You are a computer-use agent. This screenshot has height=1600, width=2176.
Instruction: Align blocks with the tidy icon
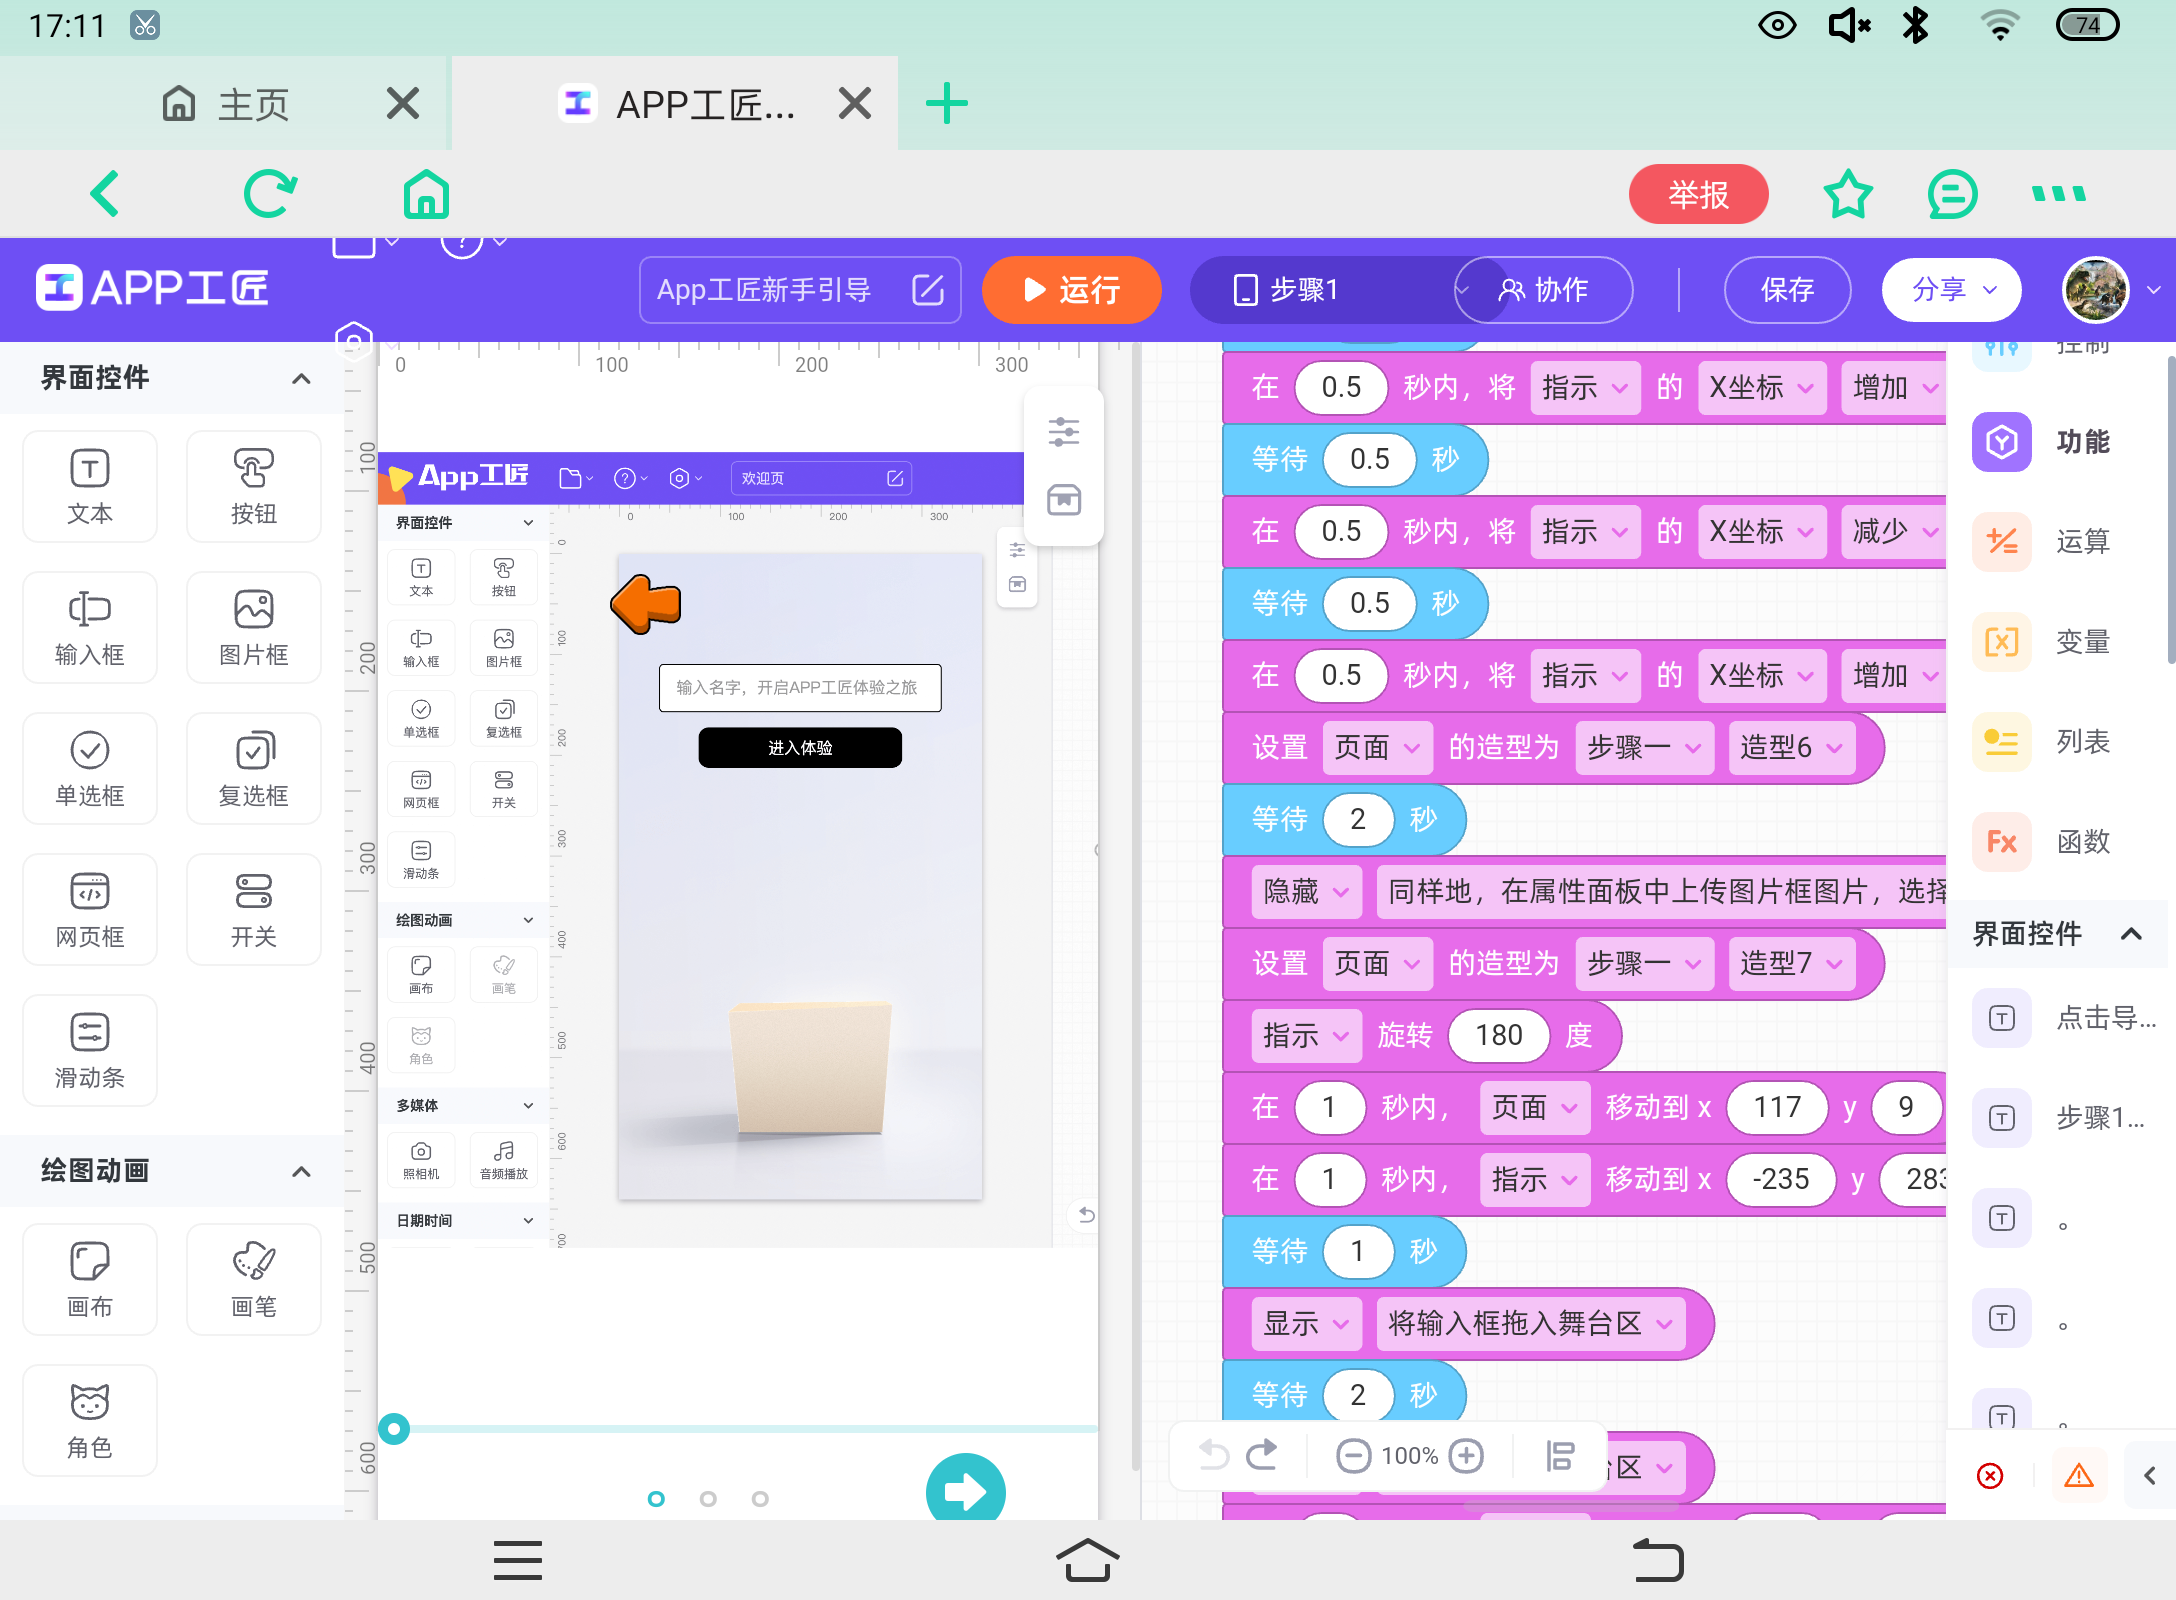coord(1560,1455)
